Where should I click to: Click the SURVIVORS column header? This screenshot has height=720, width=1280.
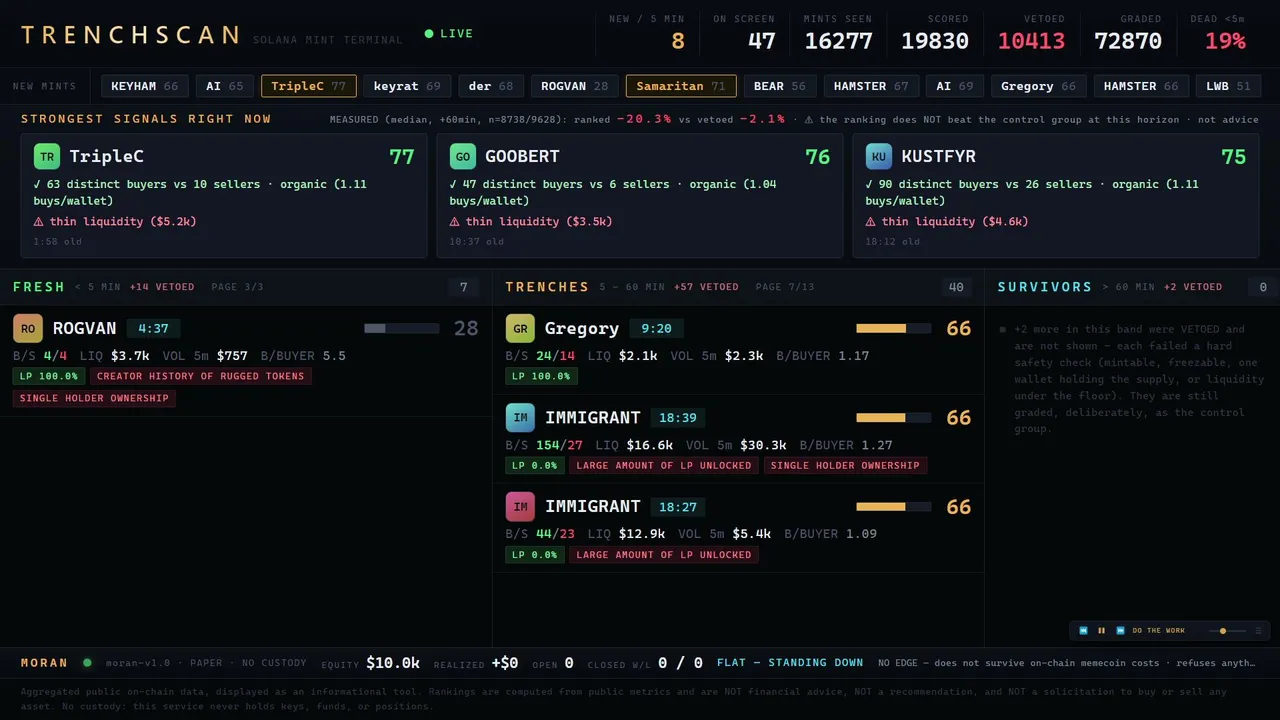1045,287
